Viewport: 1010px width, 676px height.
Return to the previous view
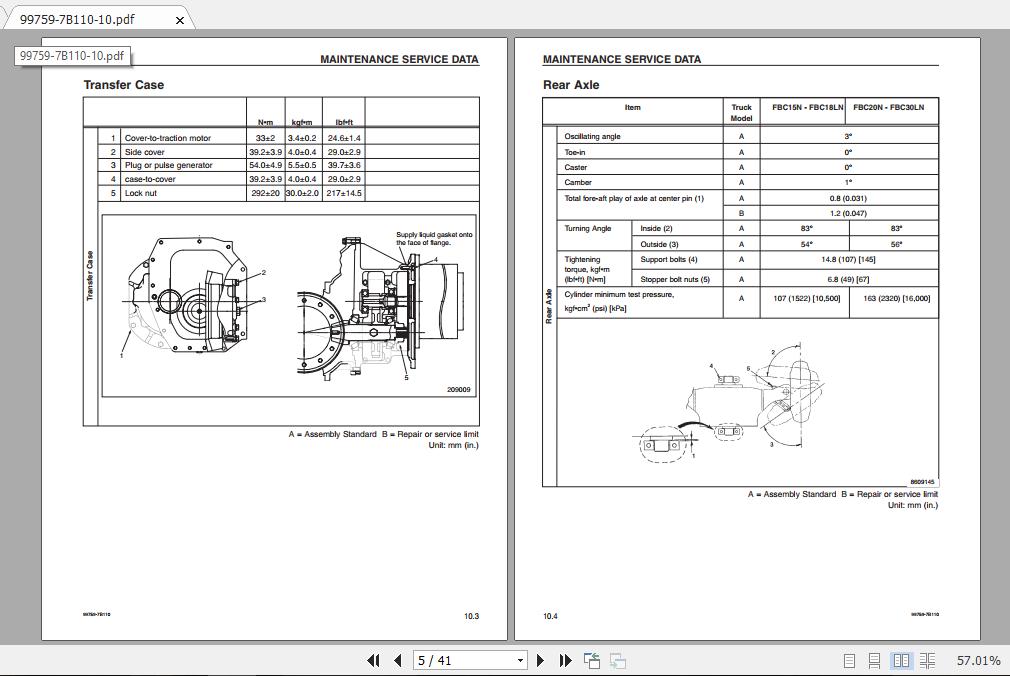591,660
